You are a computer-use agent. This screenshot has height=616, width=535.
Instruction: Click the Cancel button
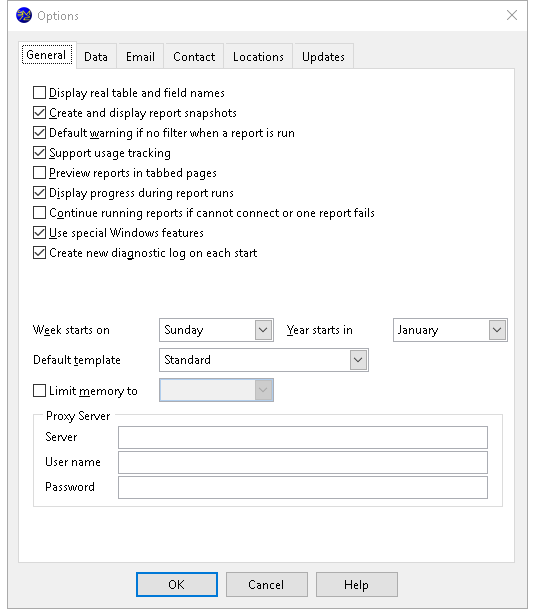[267, 585]
